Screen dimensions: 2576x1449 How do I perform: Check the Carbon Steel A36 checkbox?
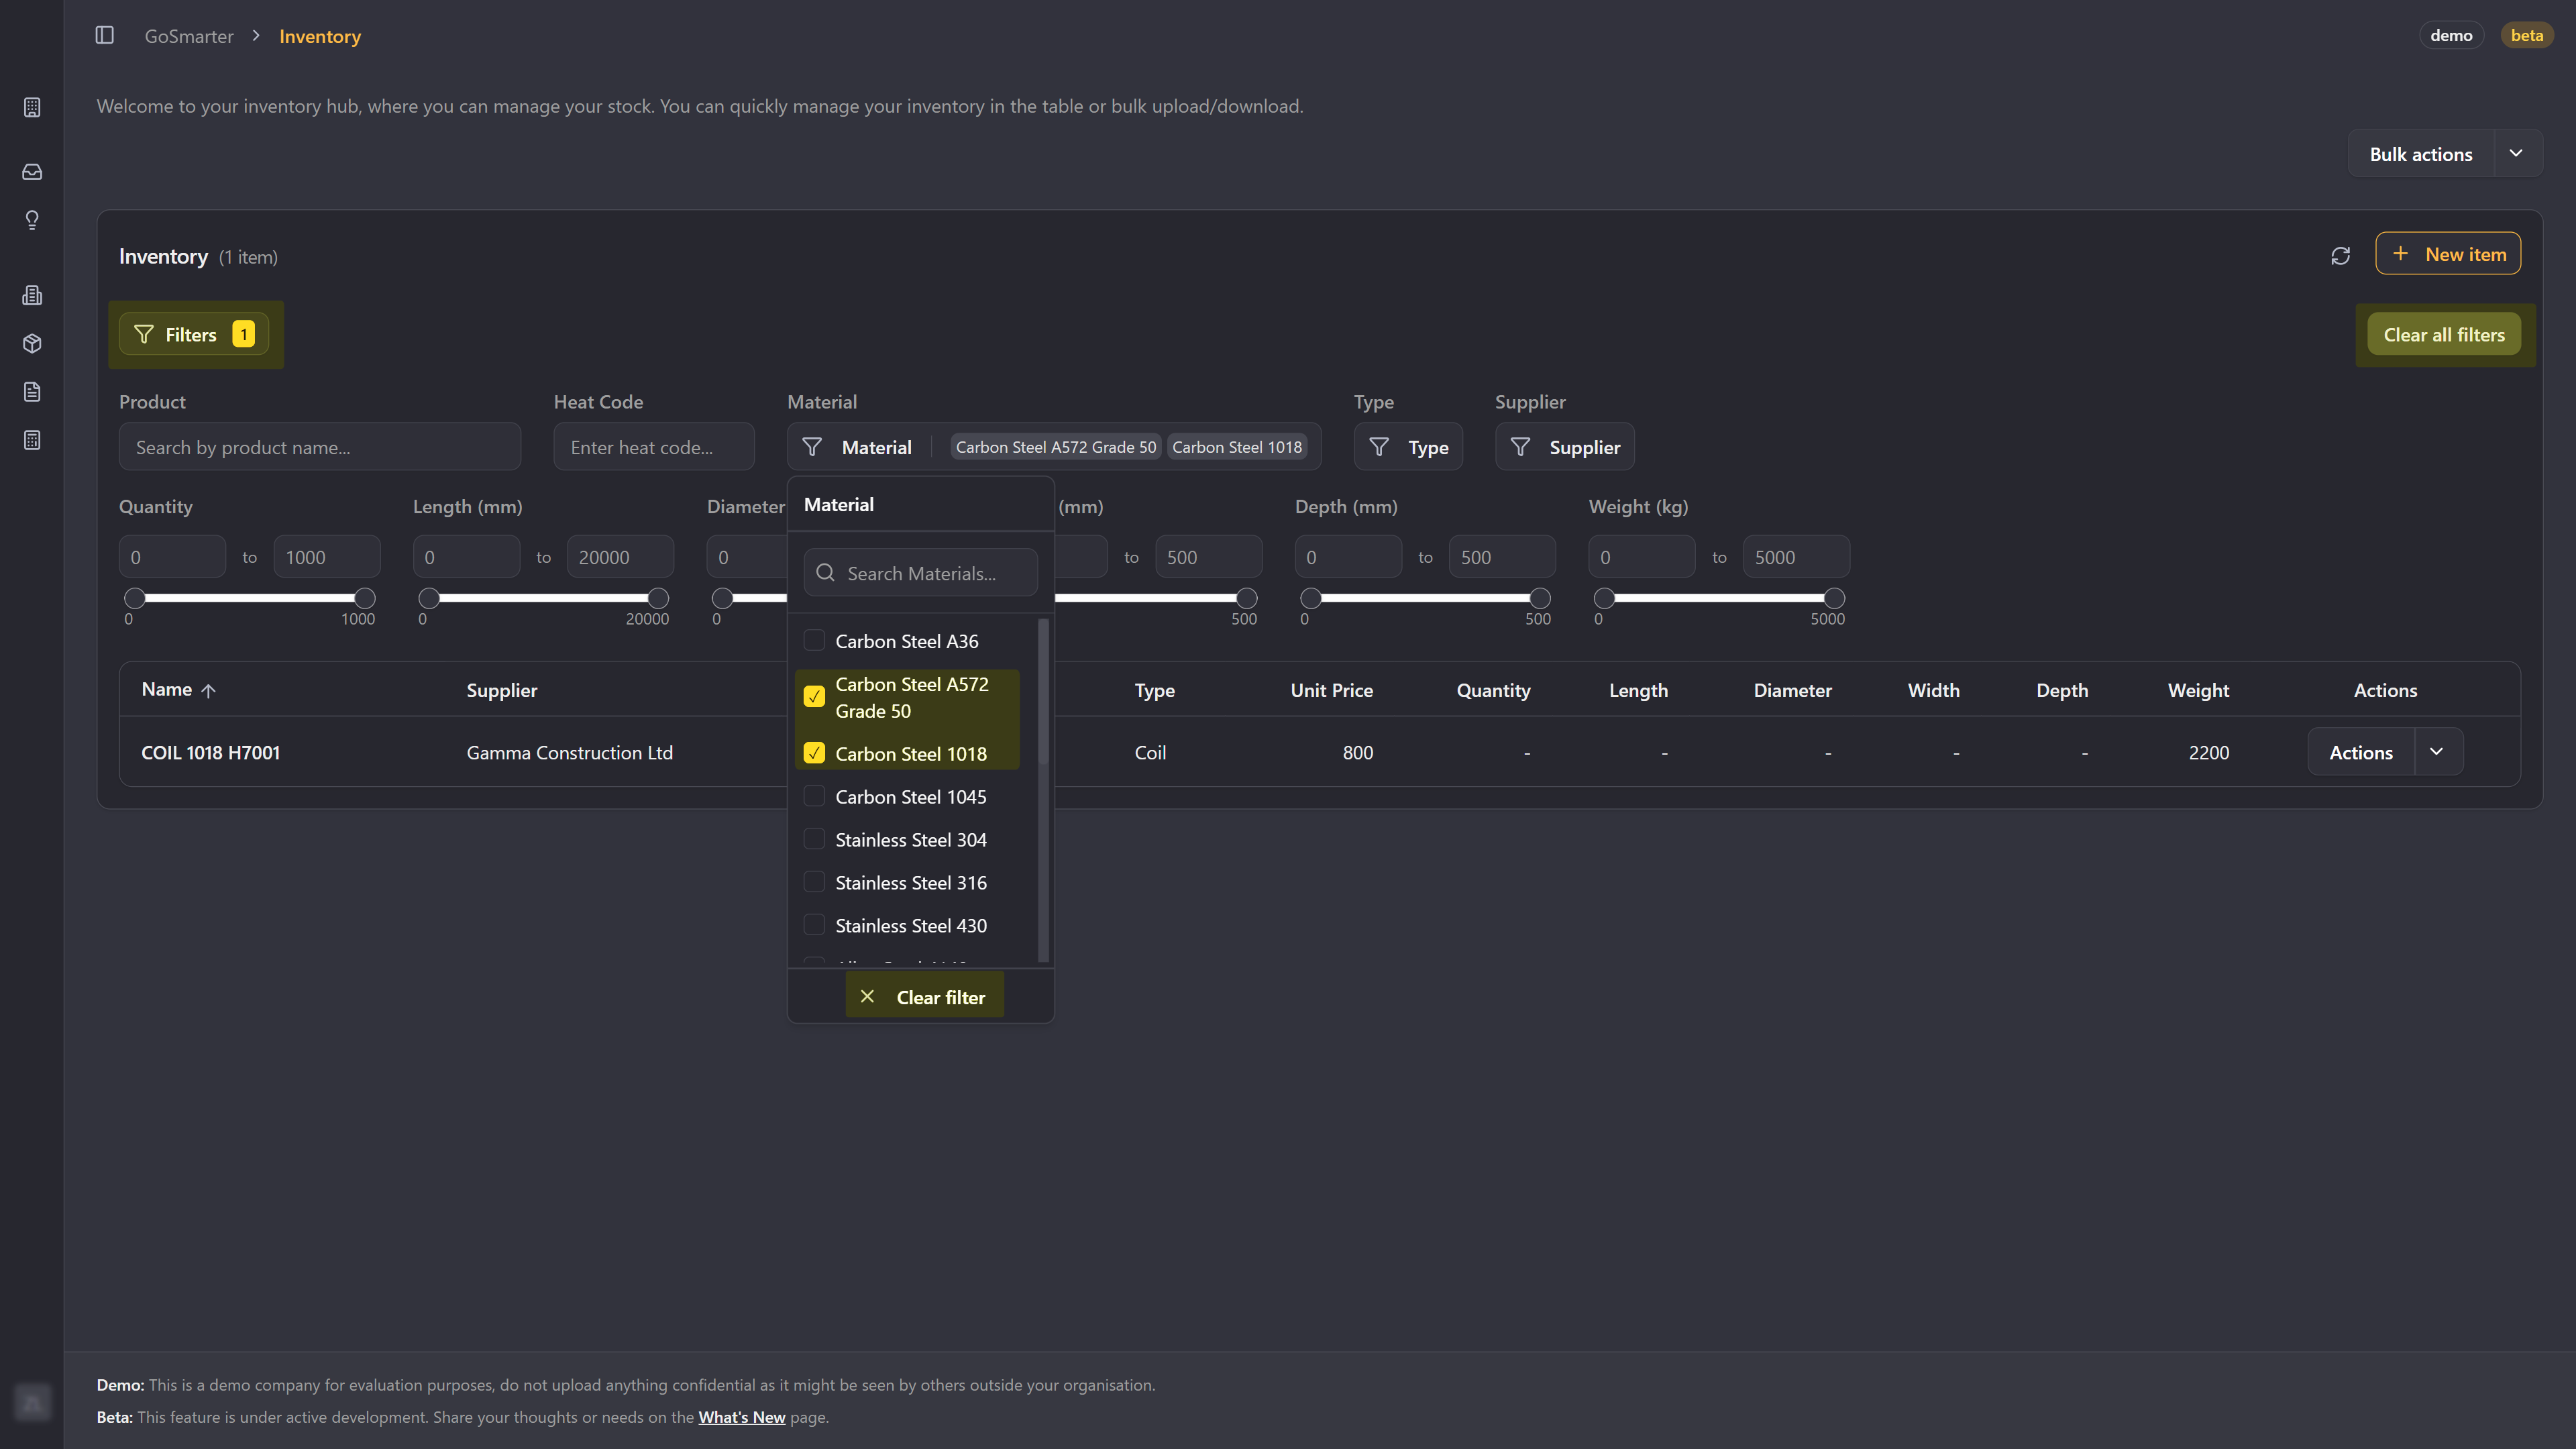(814, 641)
